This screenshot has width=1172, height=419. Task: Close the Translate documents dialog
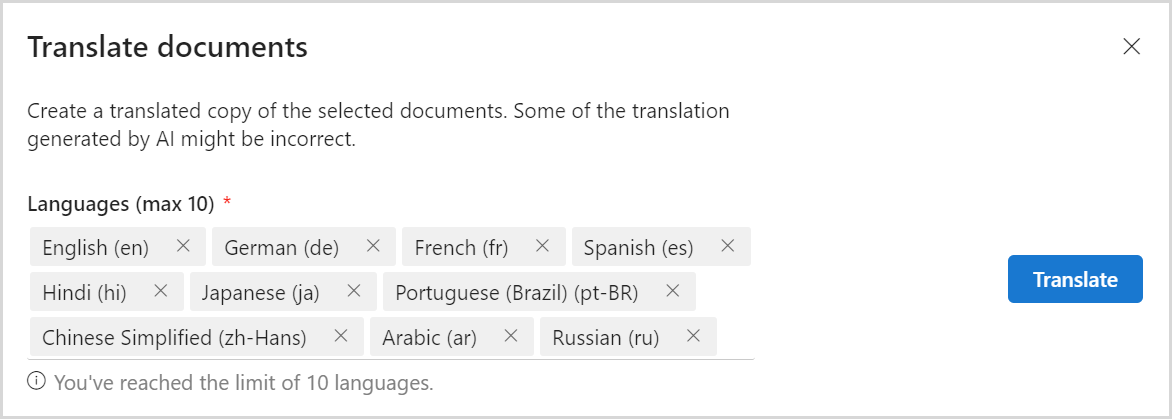(1132, 47)
